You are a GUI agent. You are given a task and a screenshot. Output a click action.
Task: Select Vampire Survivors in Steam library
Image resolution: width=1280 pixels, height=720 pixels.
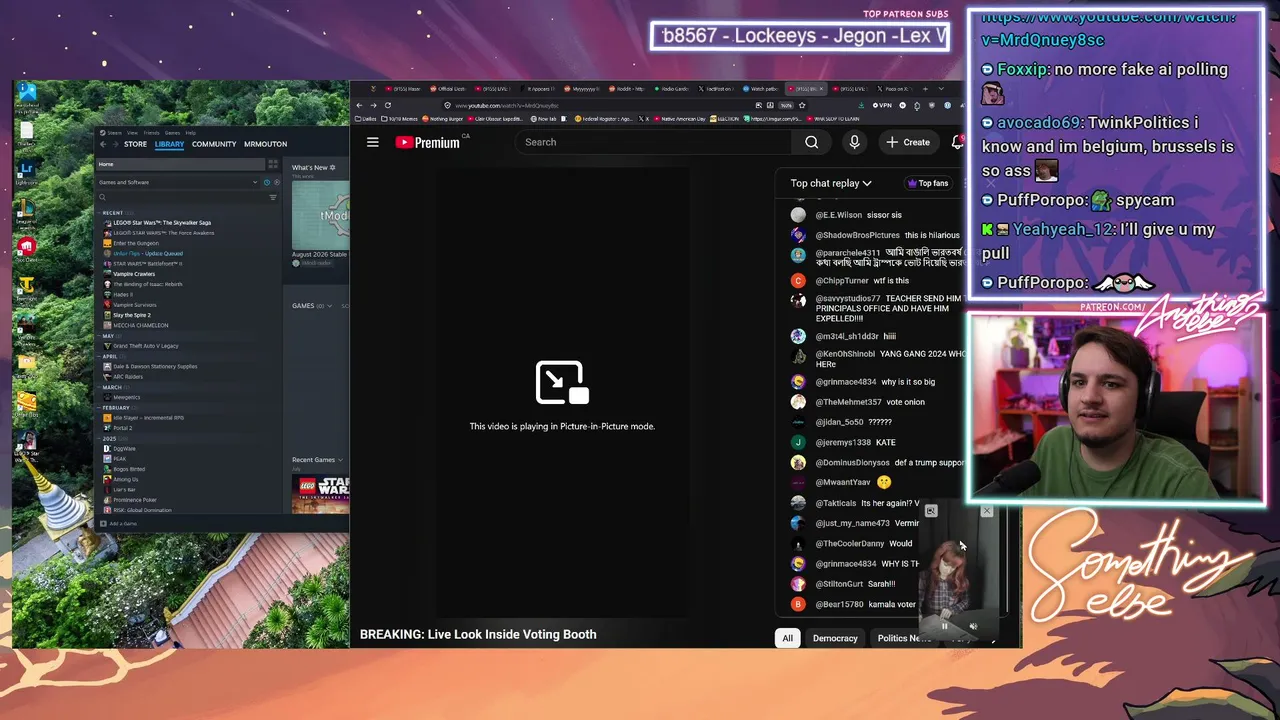point(135,305)
